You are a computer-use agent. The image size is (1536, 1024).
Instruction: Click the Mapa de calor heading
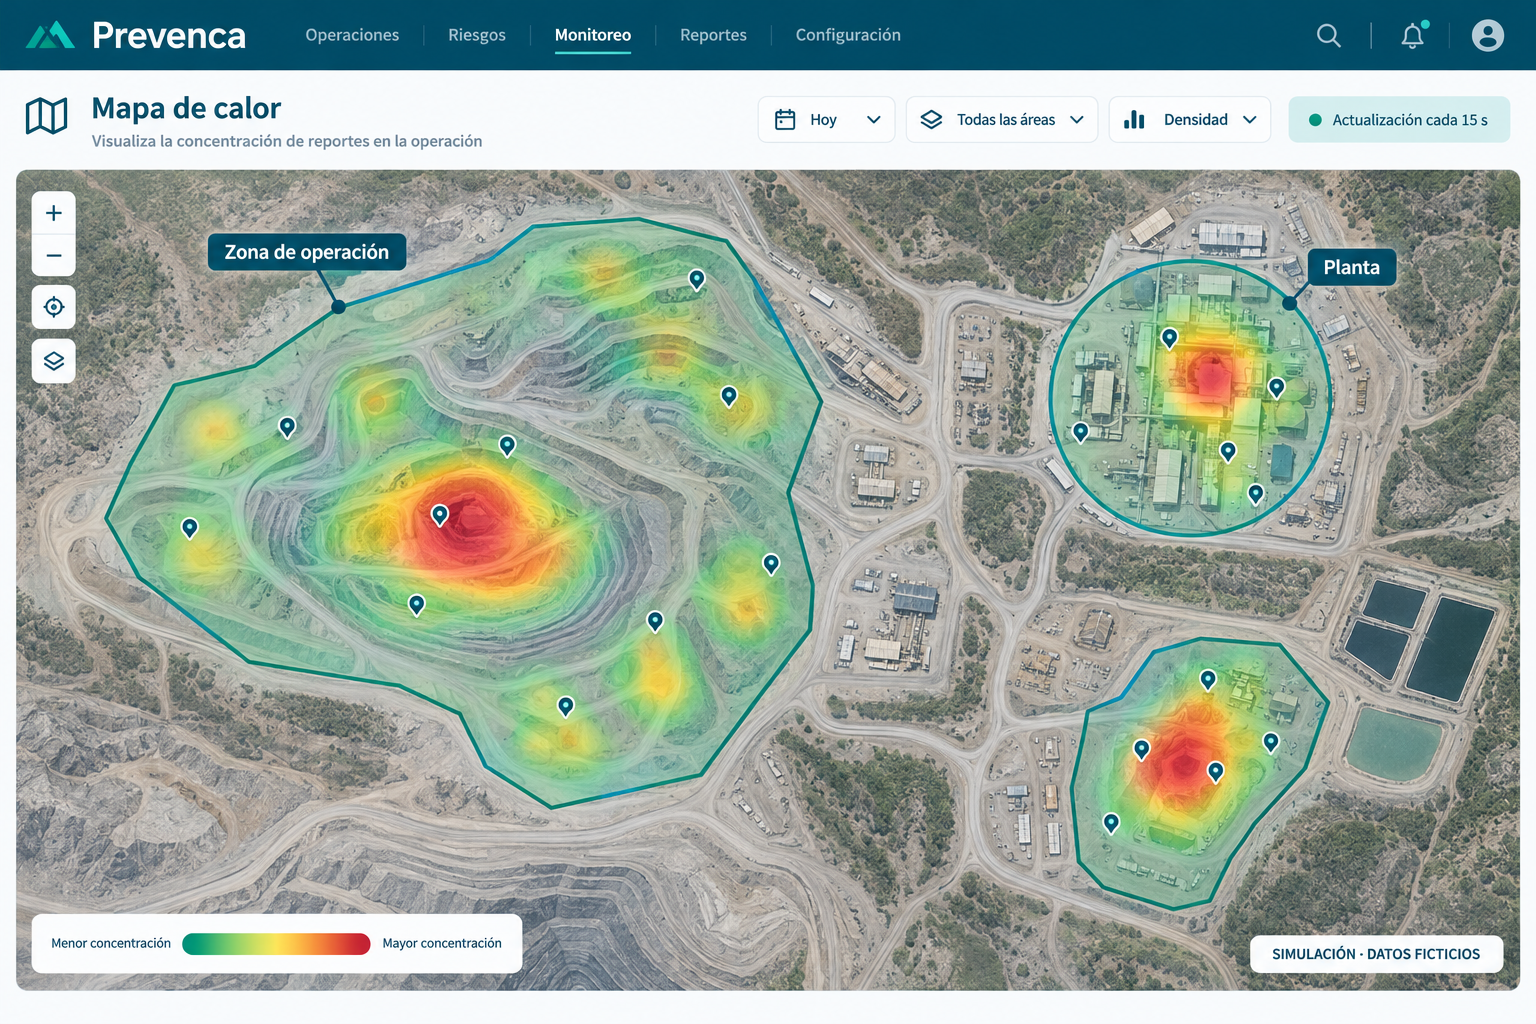(x=186, y=108)
